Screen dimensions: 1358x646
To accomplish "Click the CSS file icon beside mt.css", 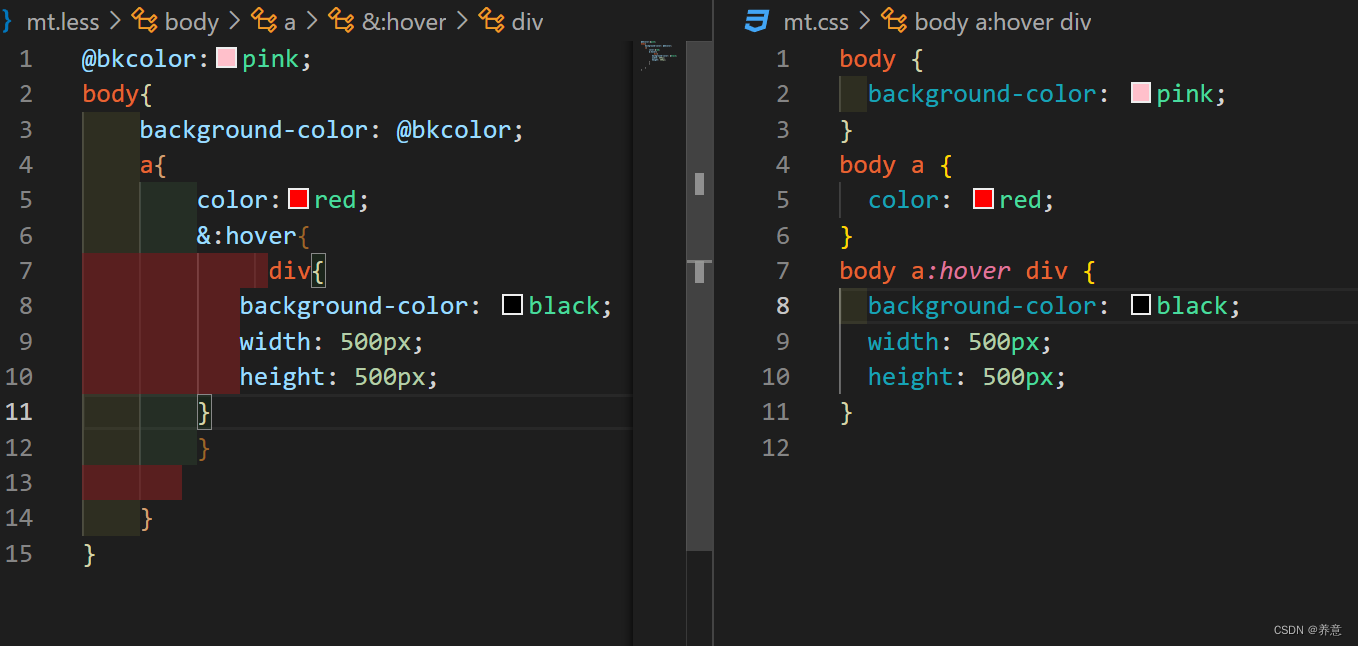I will [756, 21].
